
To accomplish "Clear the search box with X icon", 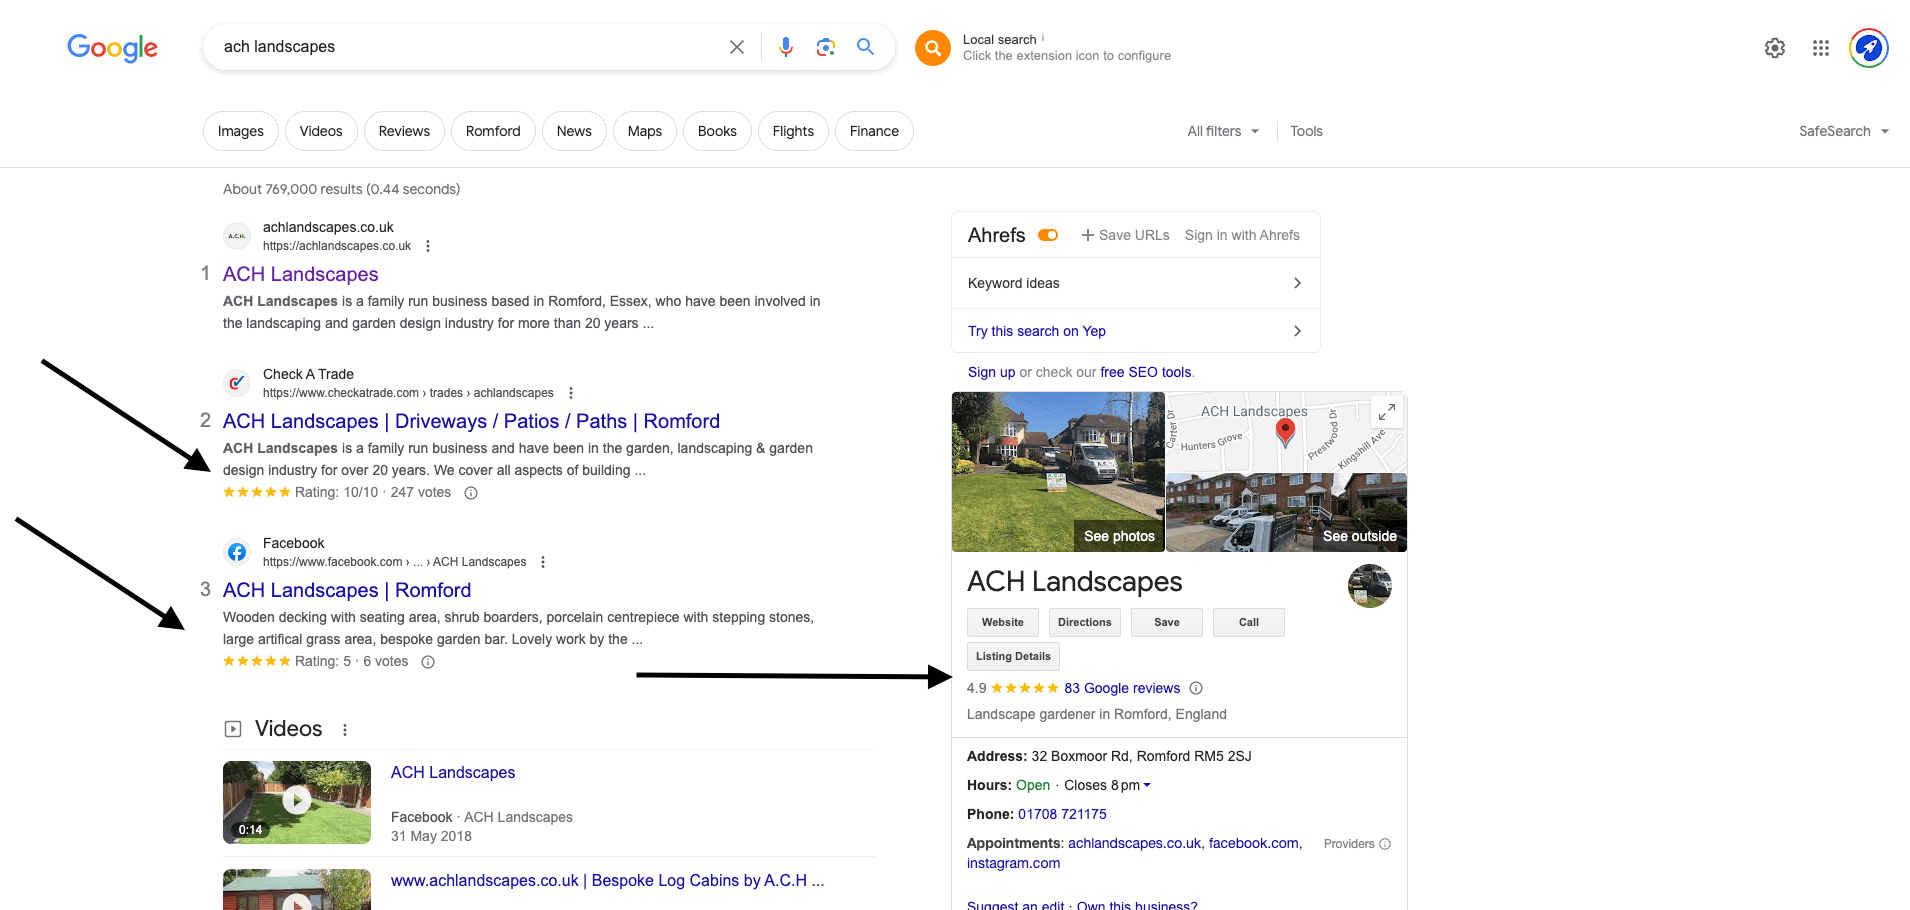I will click(x=737, y=47).
